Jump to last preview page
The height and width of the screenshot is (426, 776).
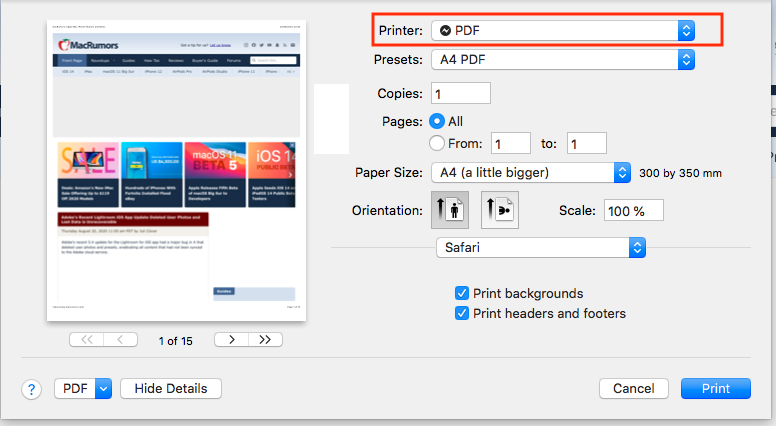click(x=265, y=340)
